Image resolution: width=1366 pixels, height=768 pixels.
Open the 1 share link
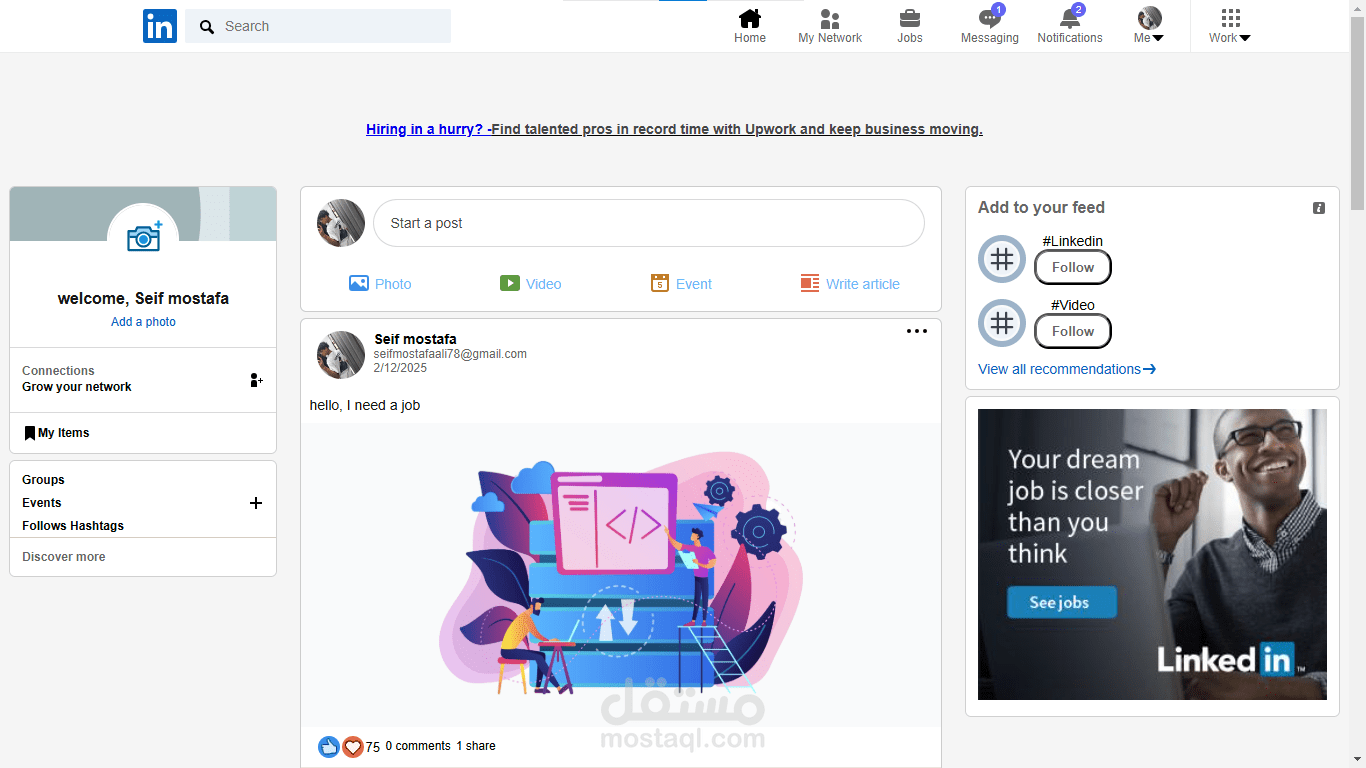click(x=476, y=746)
